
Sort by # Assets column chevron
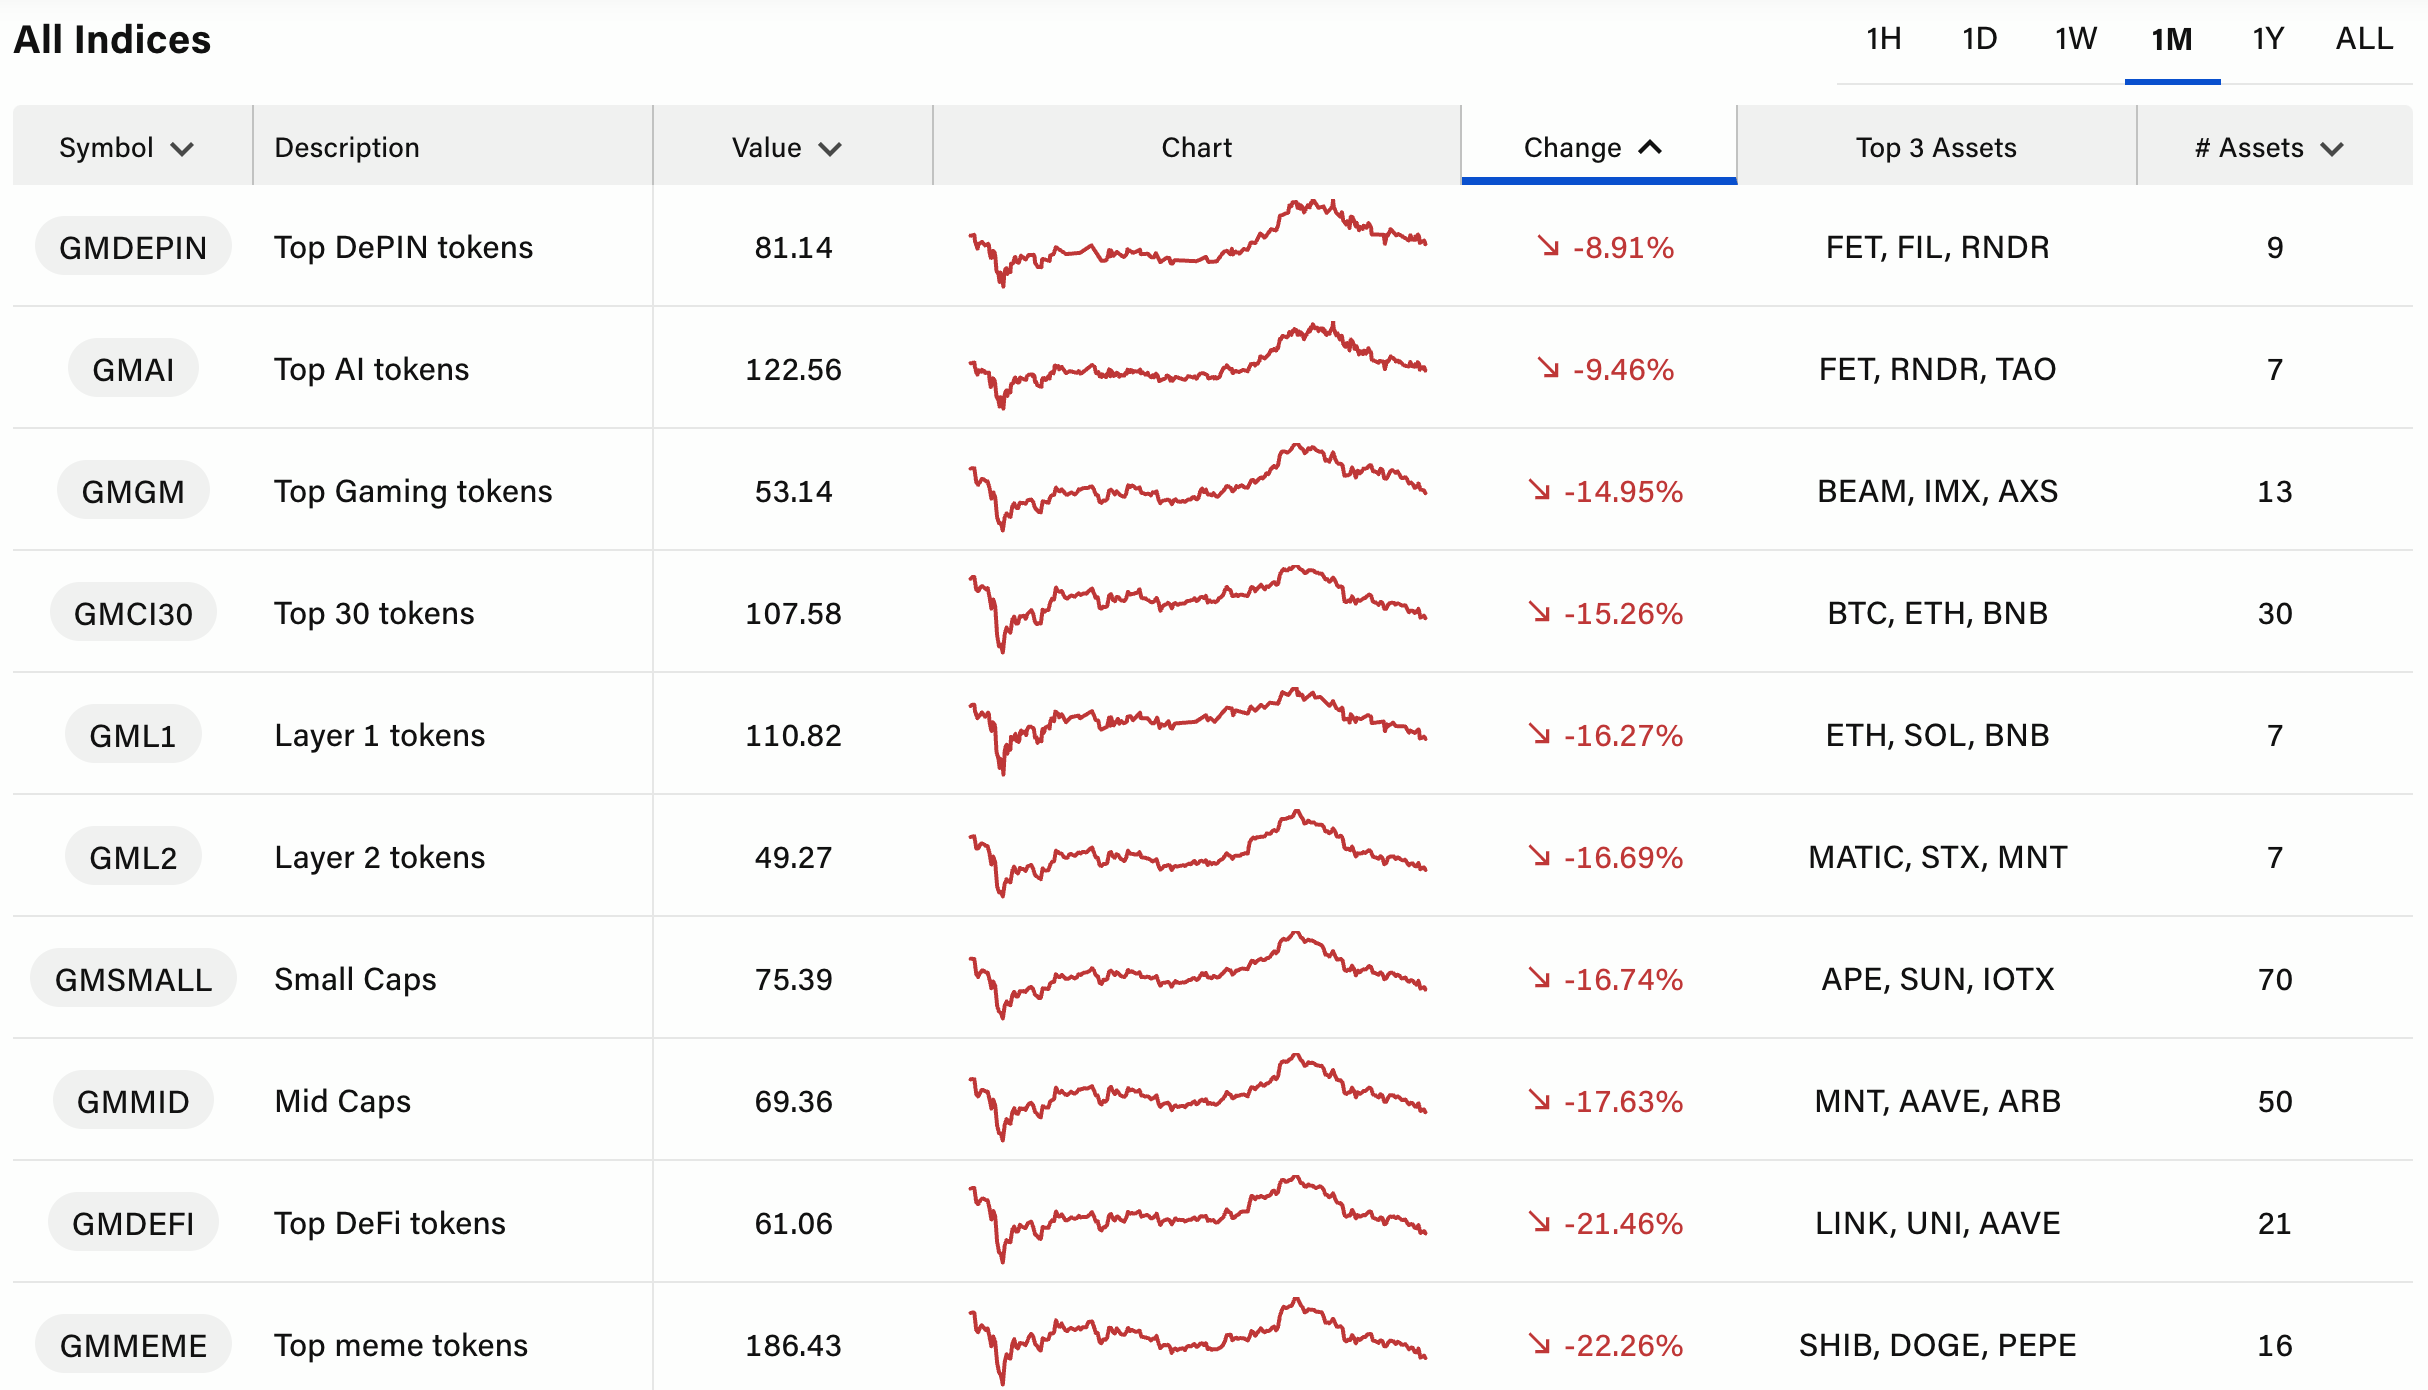(2332, 149)
